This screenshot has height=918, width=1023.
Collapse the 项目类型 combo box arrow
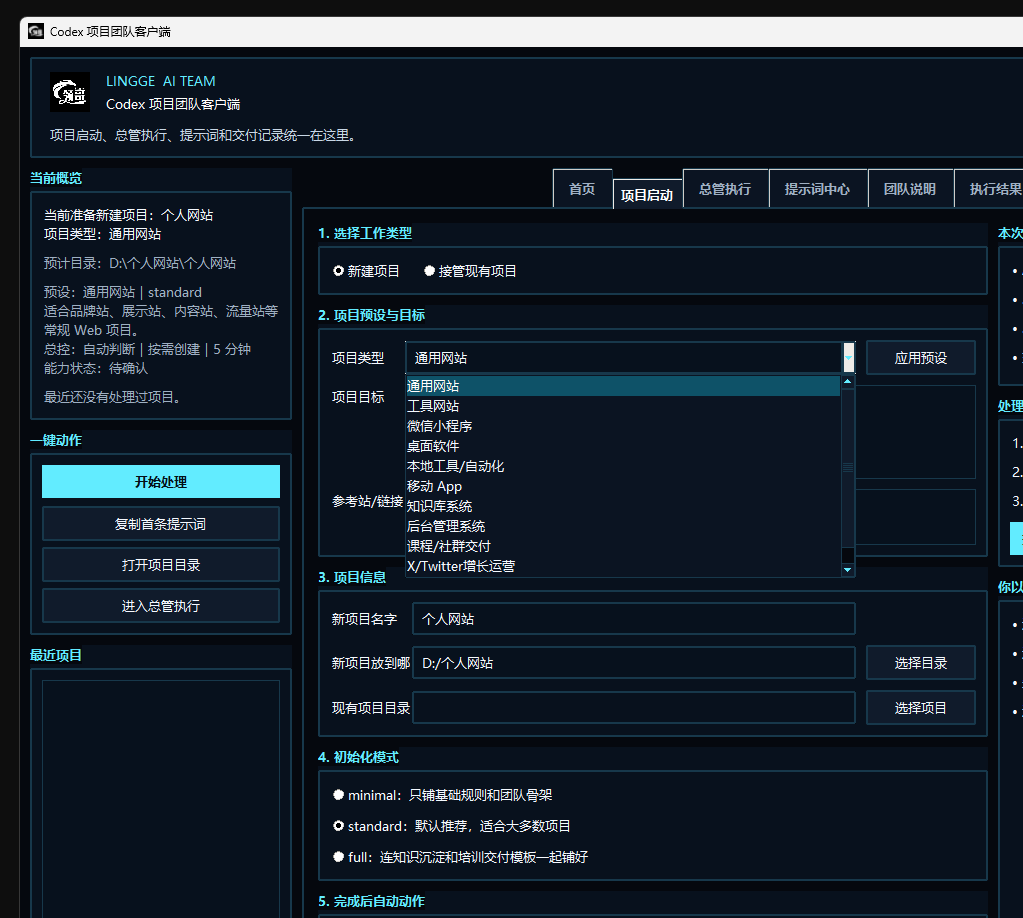(x=848, y=358)
